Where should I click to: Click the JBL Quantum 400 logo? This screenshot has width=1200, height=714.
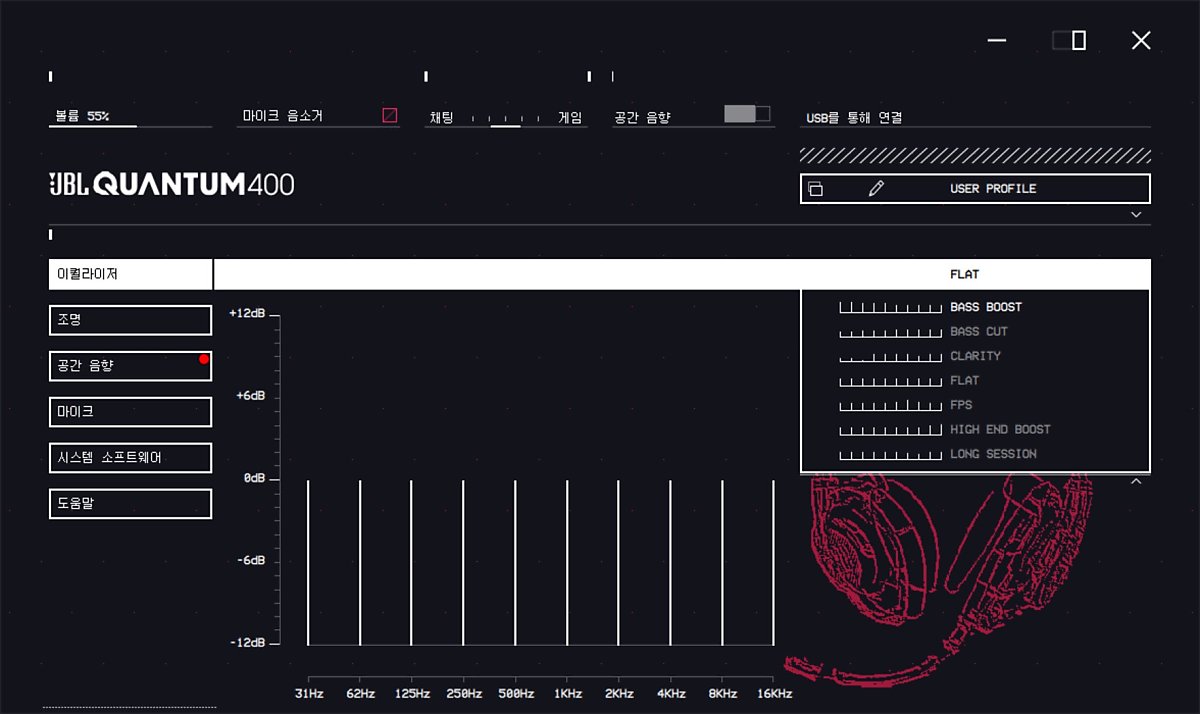click(x=172, y=184)
